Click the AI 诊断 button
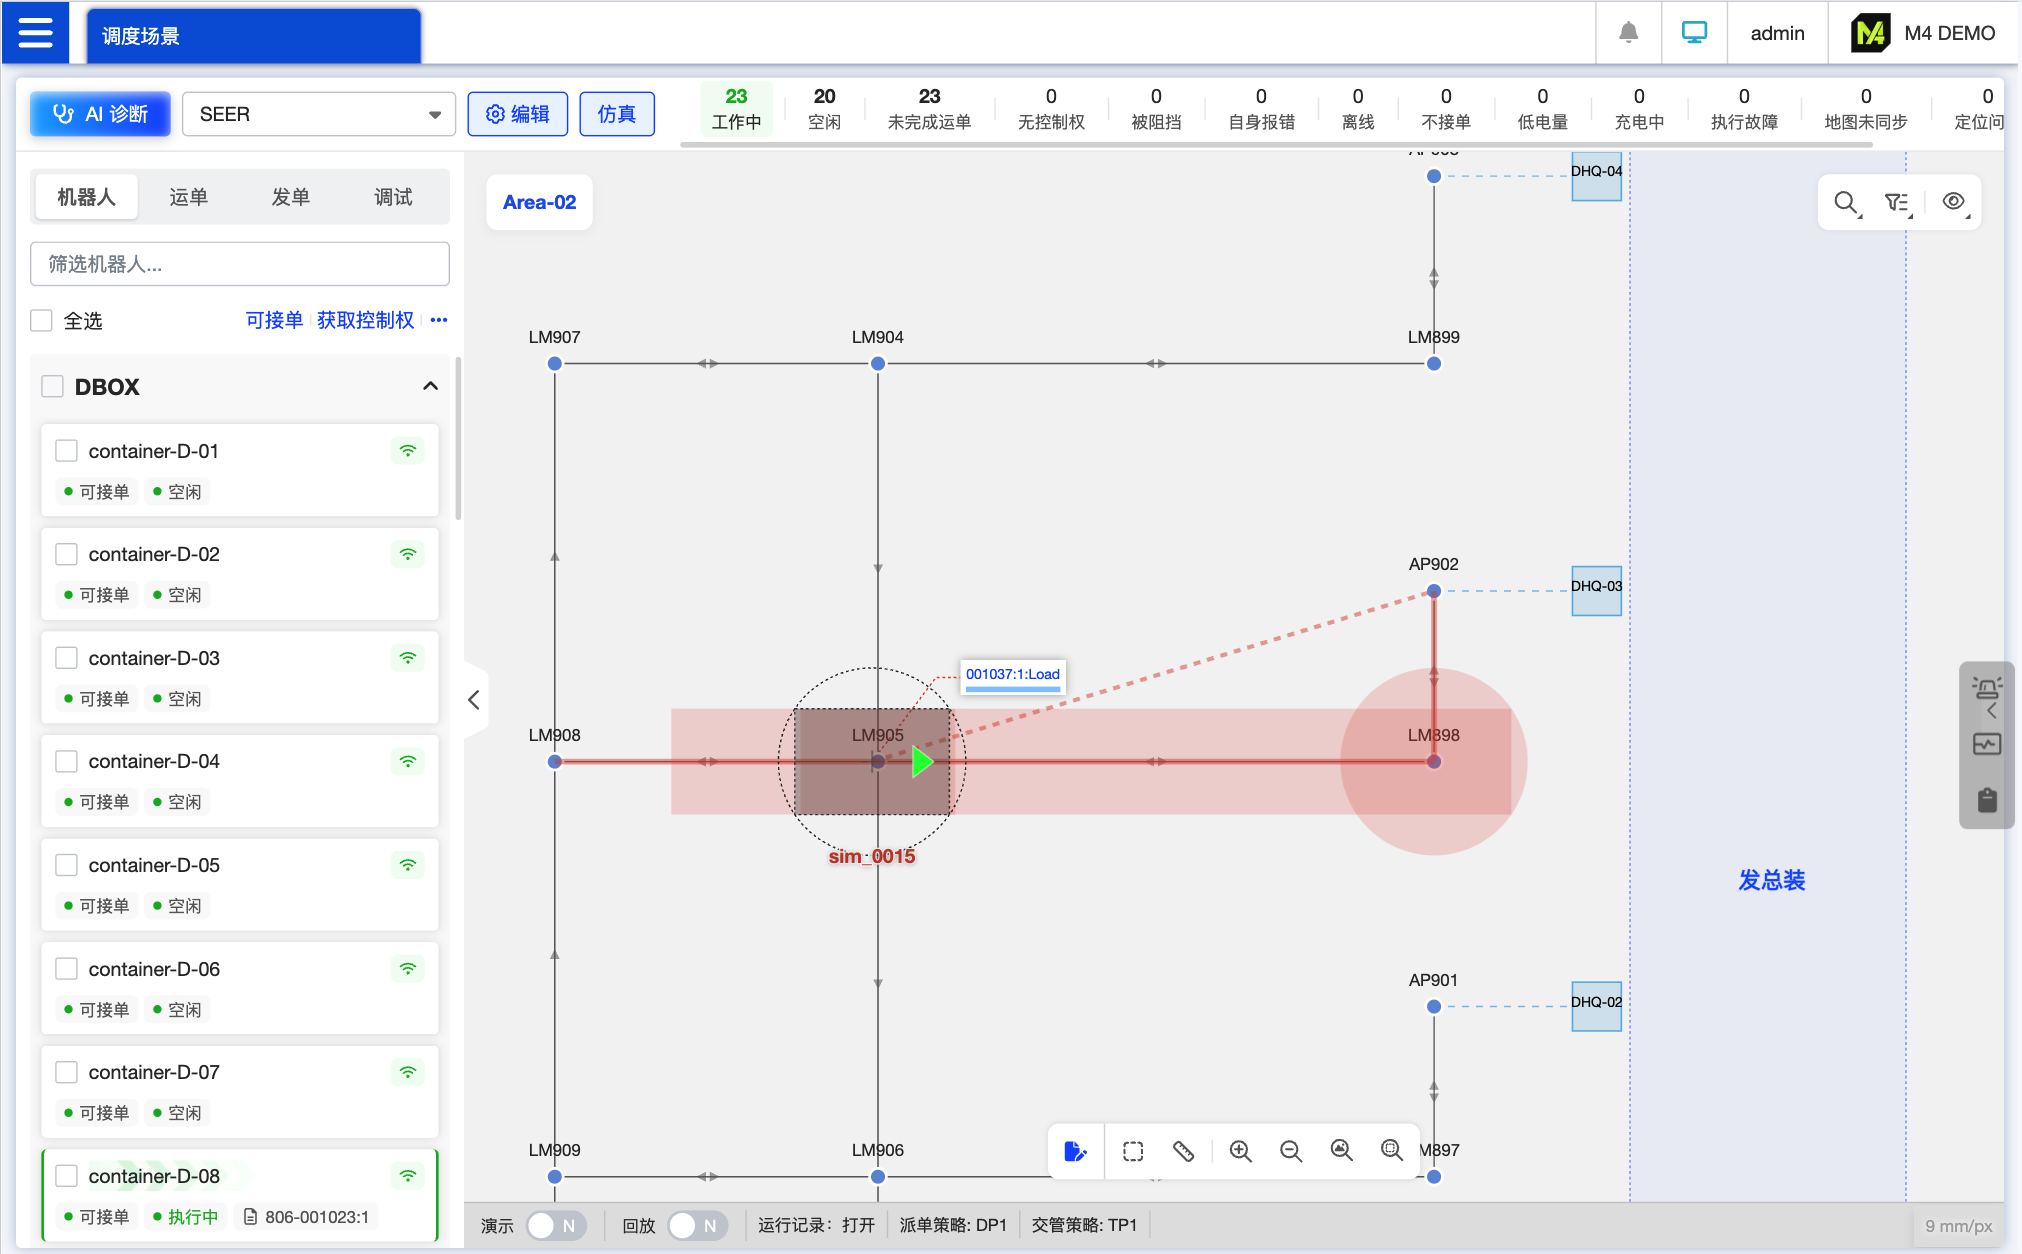The width and height of the screenshot is (2022, 1254). [x=100, y=114]
